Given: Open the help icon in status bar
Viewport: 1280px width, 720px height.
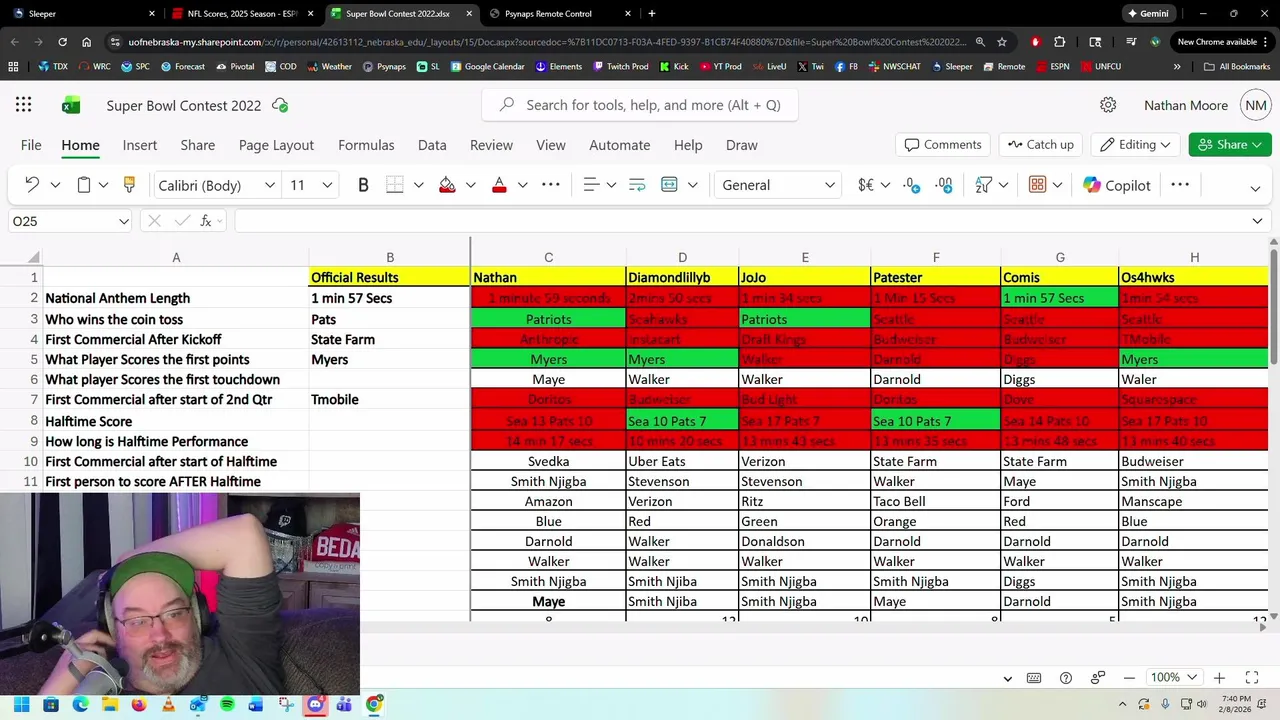Looking at the screenshot, I should click(1066, 678).
